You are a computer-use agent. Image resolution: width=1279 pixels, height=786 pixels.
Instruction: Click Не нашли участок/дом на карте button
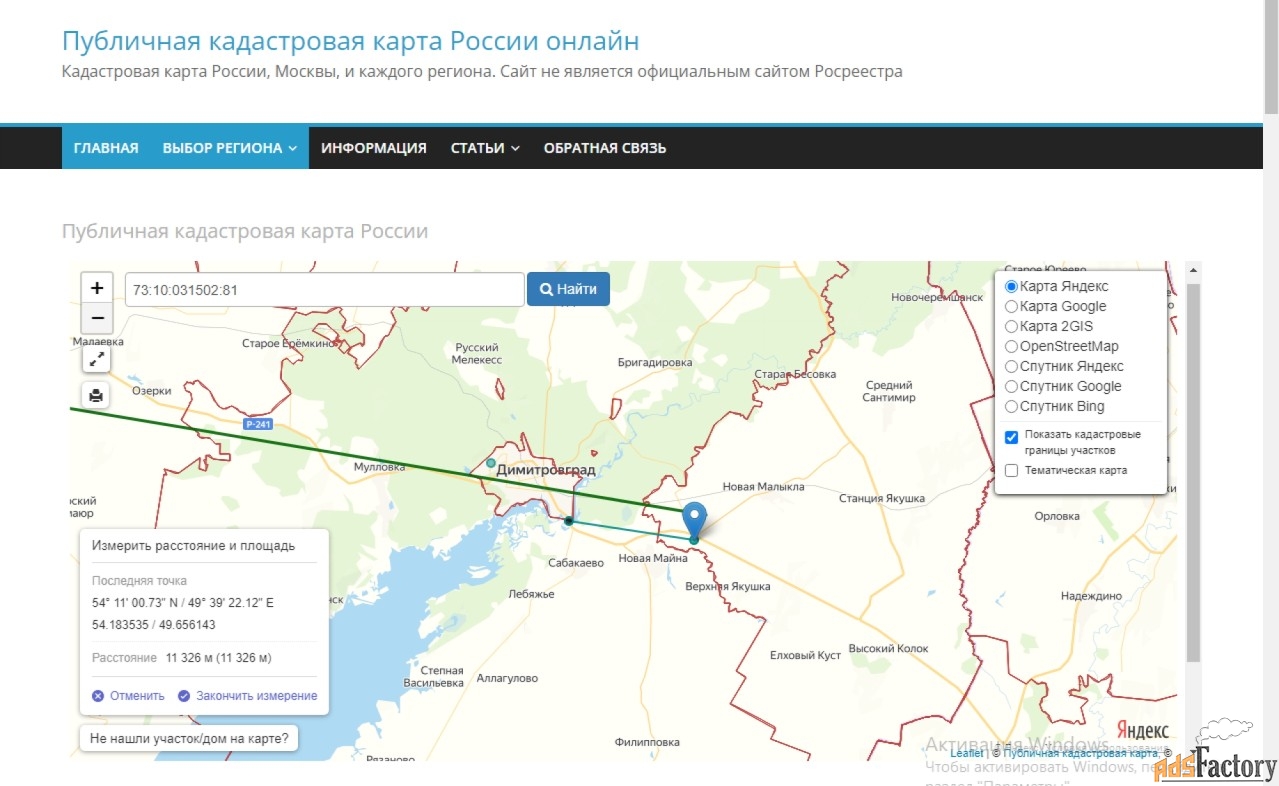tap(189, 739)
